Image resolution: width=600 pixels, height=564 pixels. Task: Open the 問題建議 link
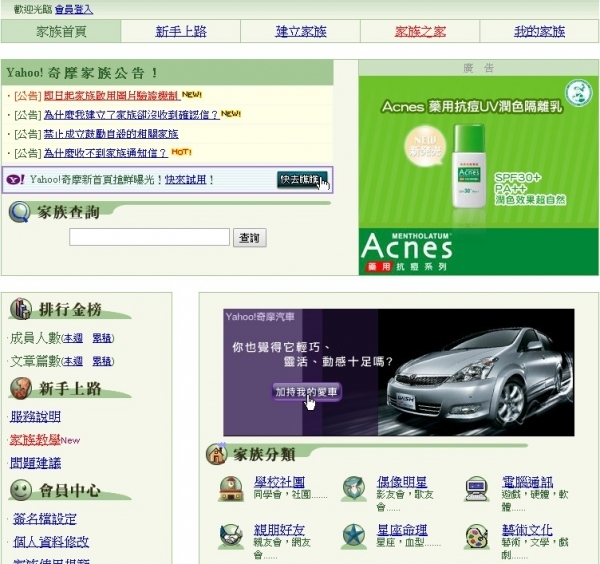[35, 463]
